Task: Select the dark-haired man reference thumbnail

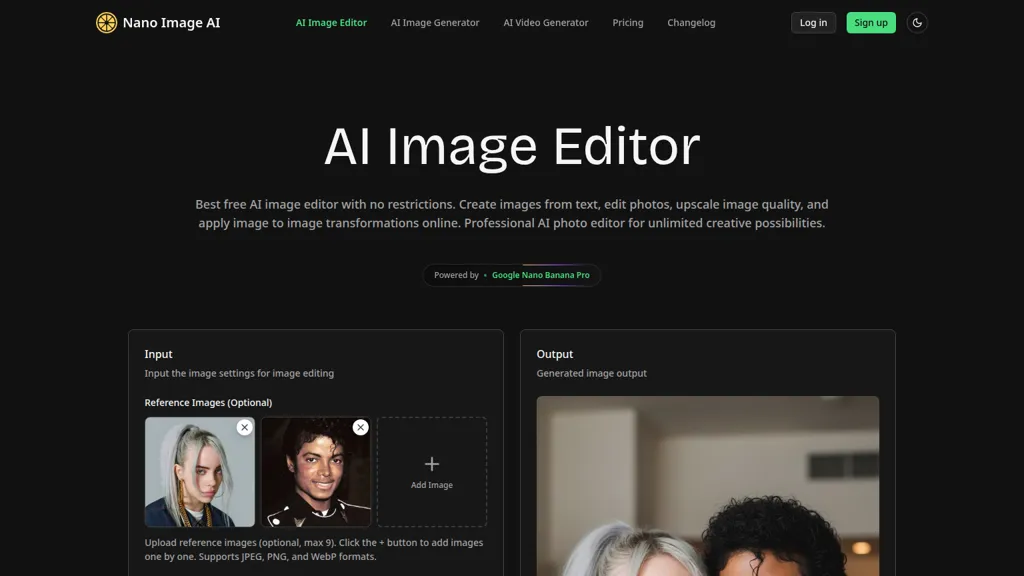Action: click(316, 472)
